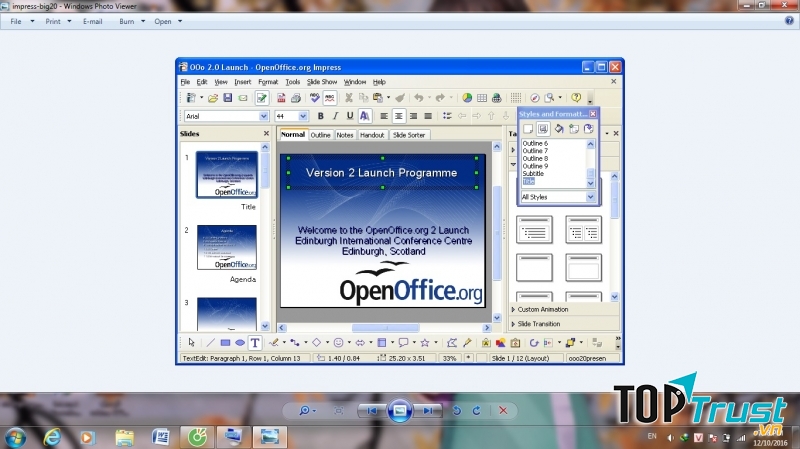Toggle italic formatting

[x=336, y=116]
